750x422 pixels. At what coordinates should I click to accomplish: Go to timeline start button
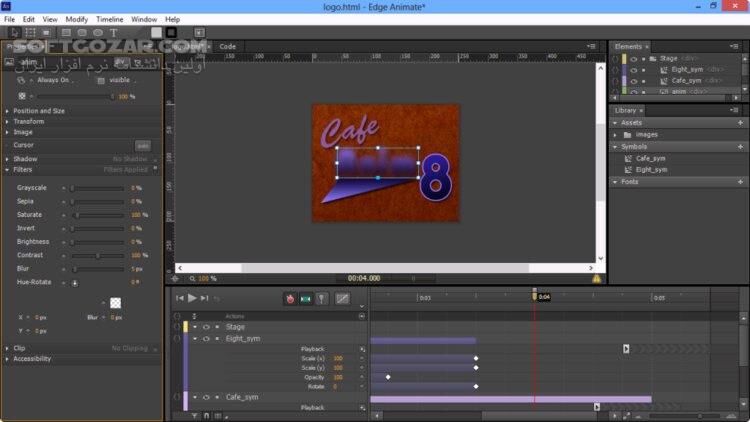(180, 298)
